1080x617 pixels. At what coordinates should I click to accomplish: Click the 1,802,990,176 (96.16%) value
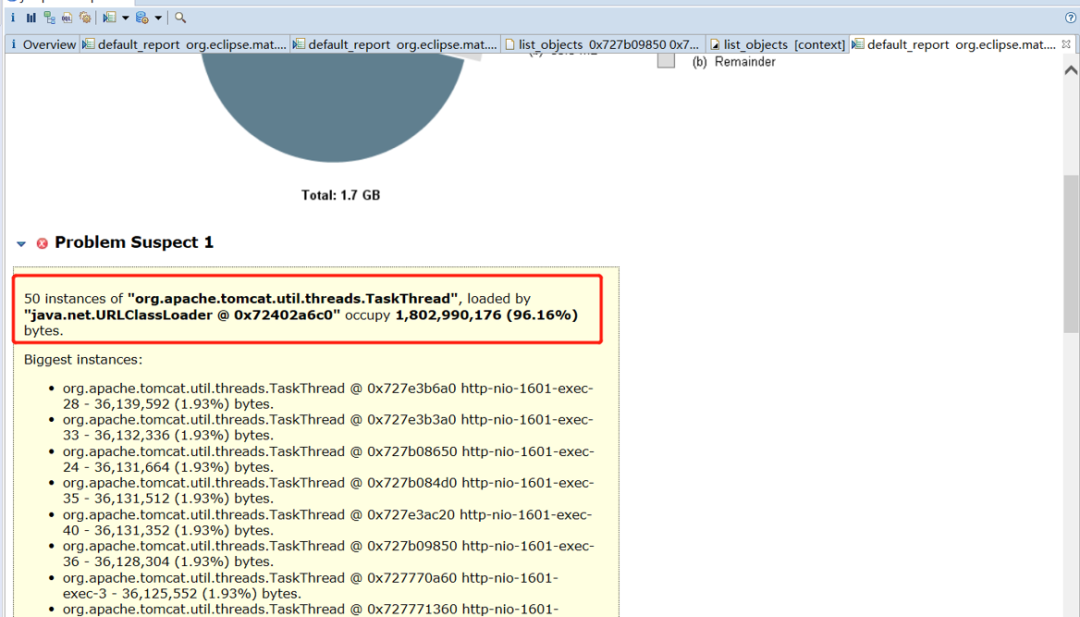(x=486, y=315)
